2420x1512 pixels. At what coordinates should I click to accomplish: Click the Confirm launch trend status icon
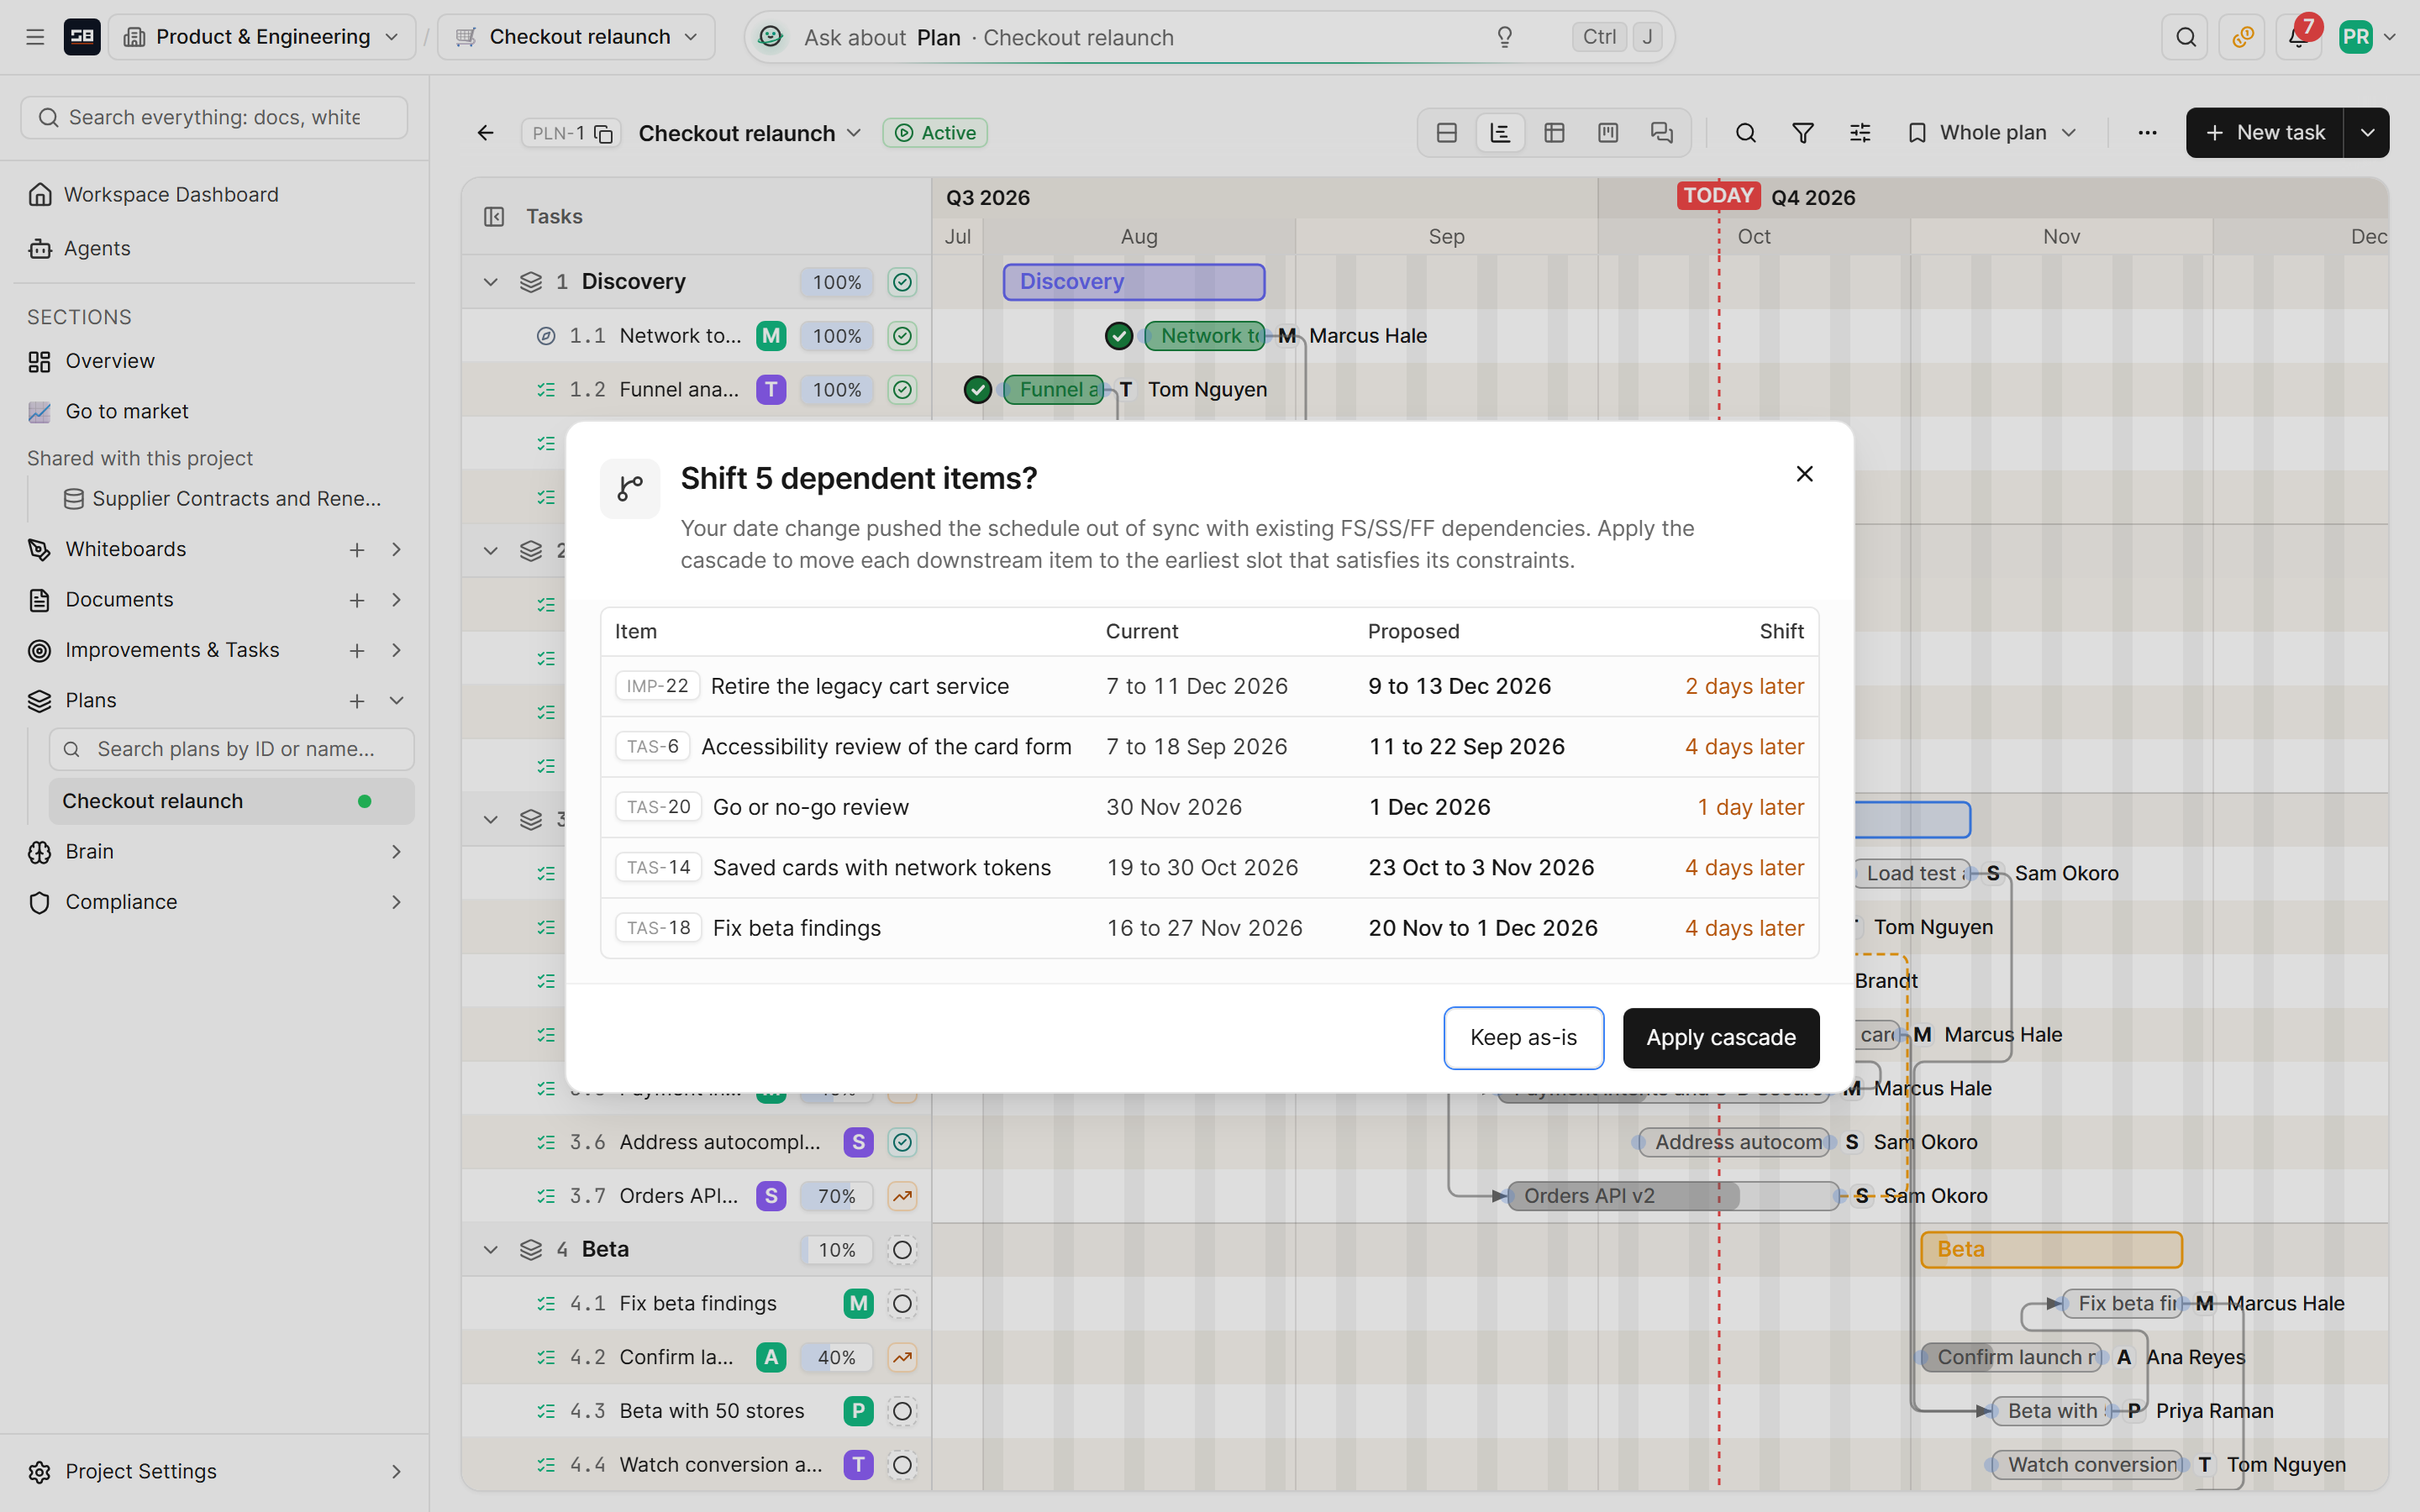902,1357
